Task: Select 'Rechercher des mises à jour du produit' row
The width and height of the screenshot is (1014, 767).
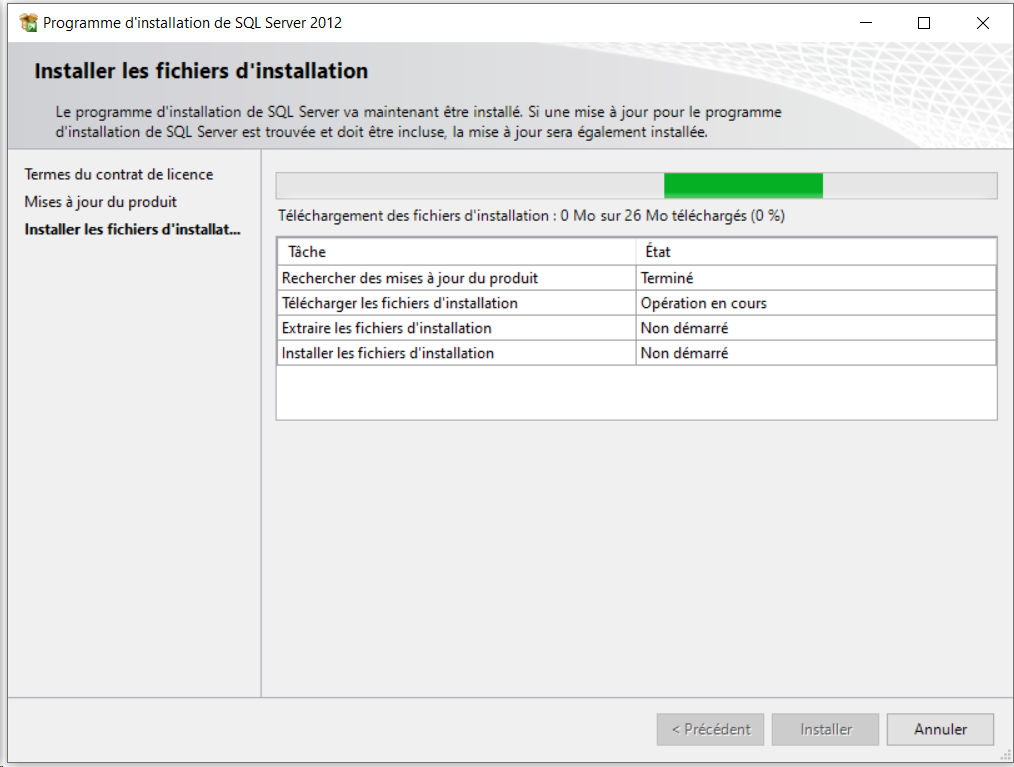Action: [x=636, y=278]
